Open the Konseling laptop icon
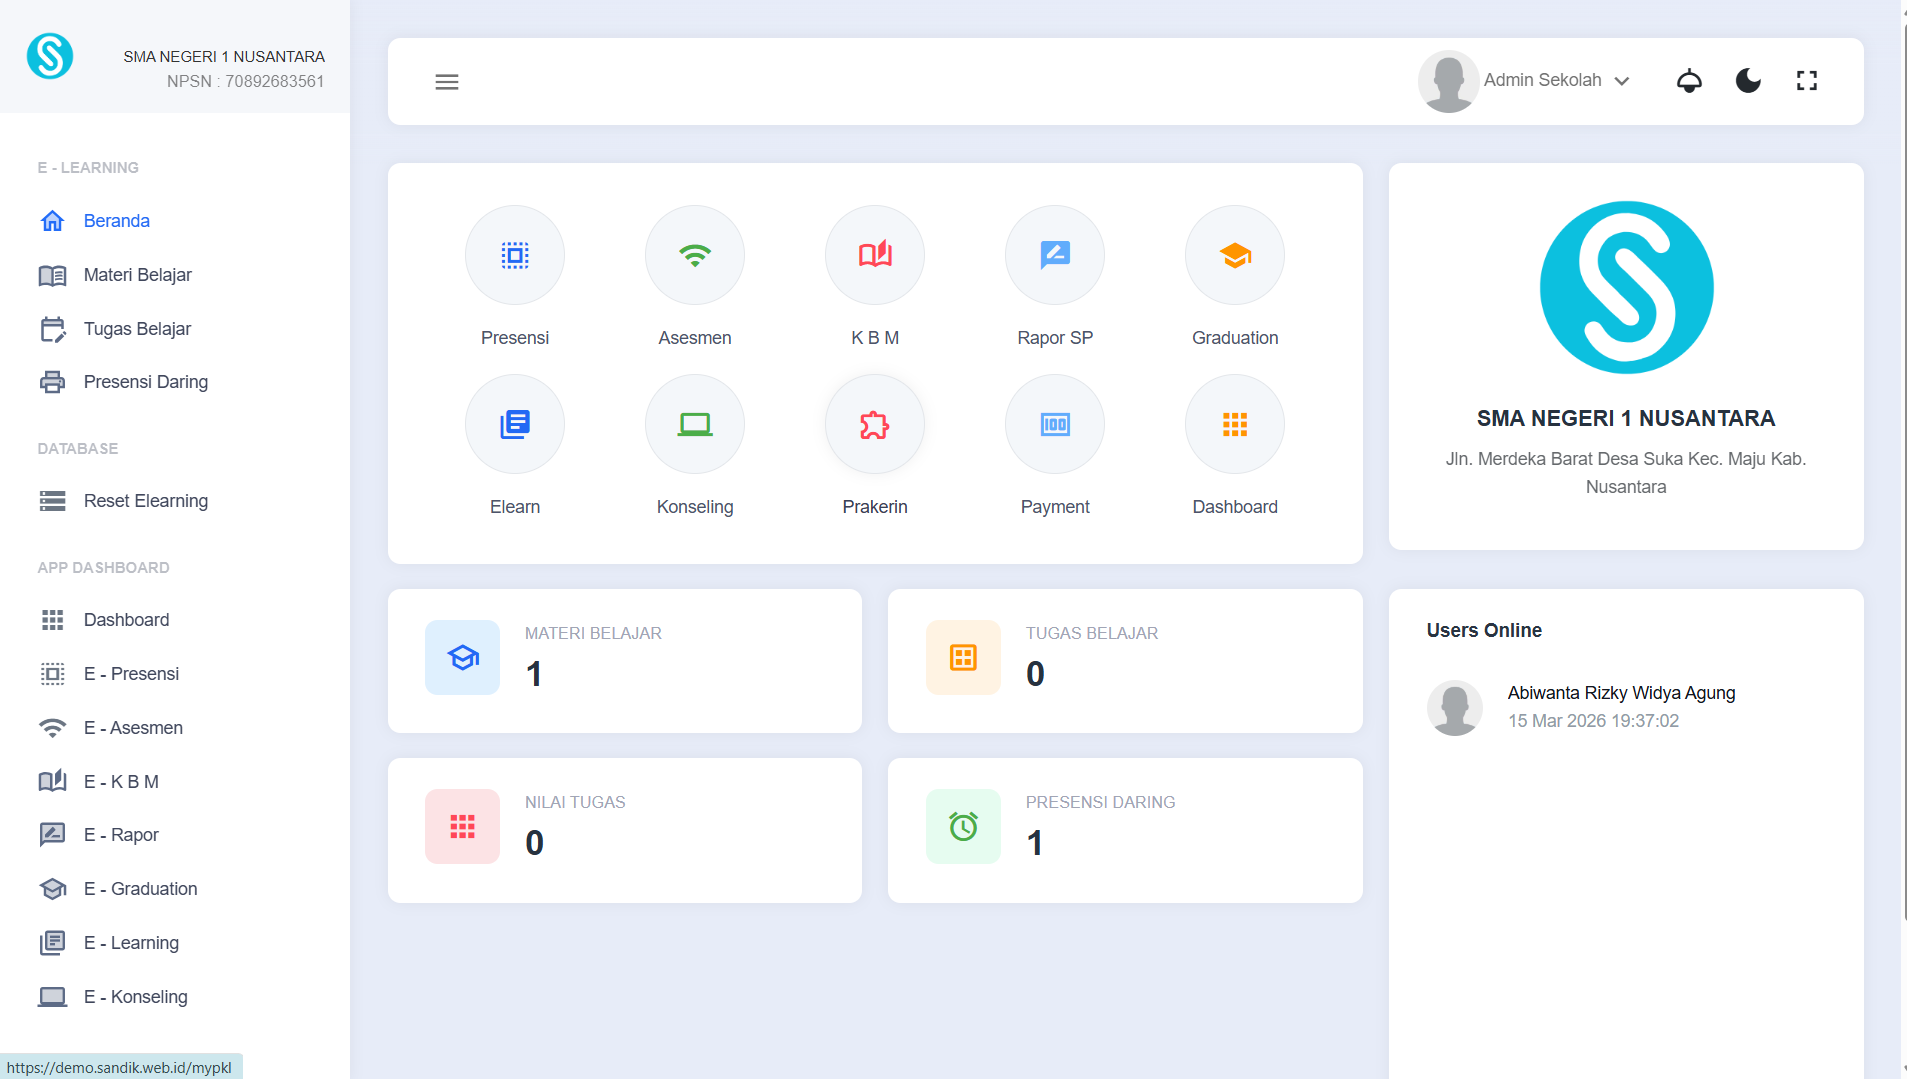The width and height of the screenshot is (1907, 1079). [x=695, y=424]
